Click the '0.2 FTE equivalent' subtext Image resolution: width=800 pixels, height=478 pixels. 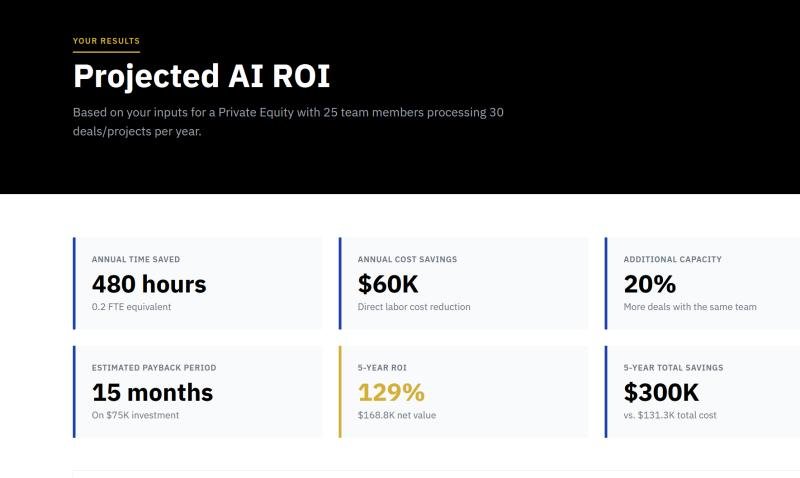pyautogui.click(x=131, y=307)
